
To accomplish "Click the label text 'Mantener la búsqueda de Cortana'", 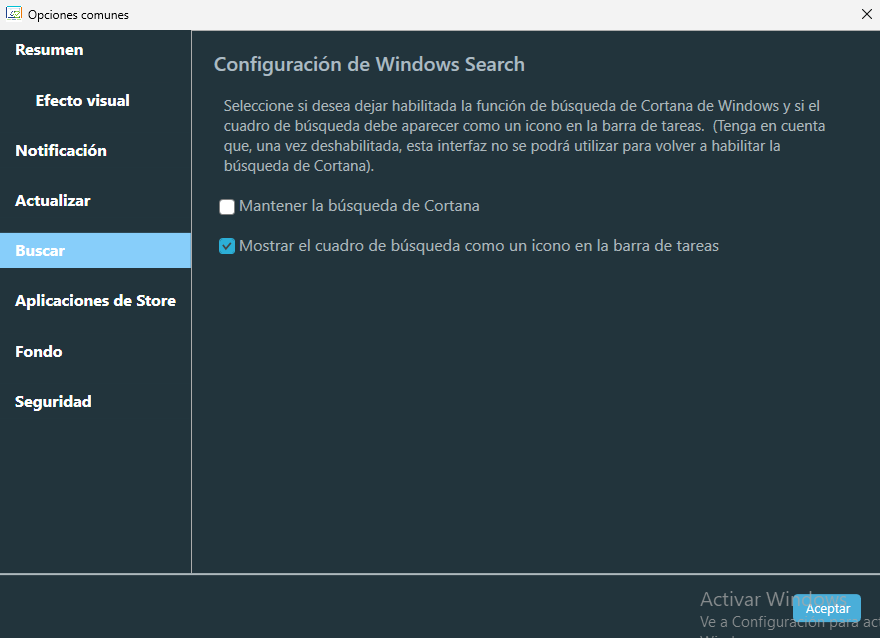I will coord(359,206).
